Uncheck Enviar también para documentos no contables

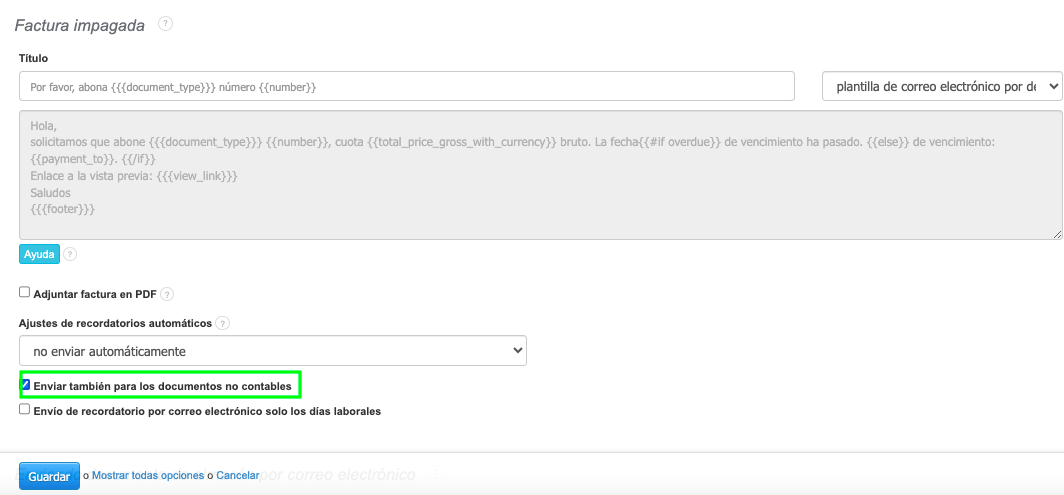coord(26,385)
